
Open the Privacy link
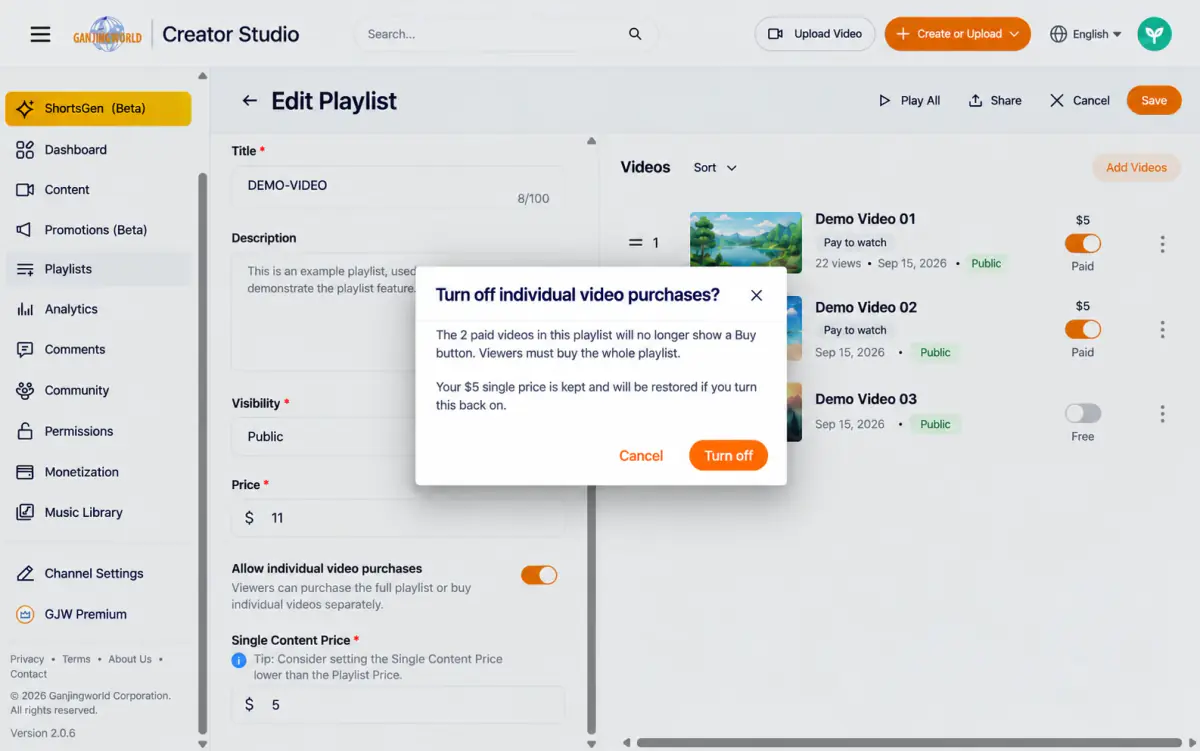pos(27,659)
